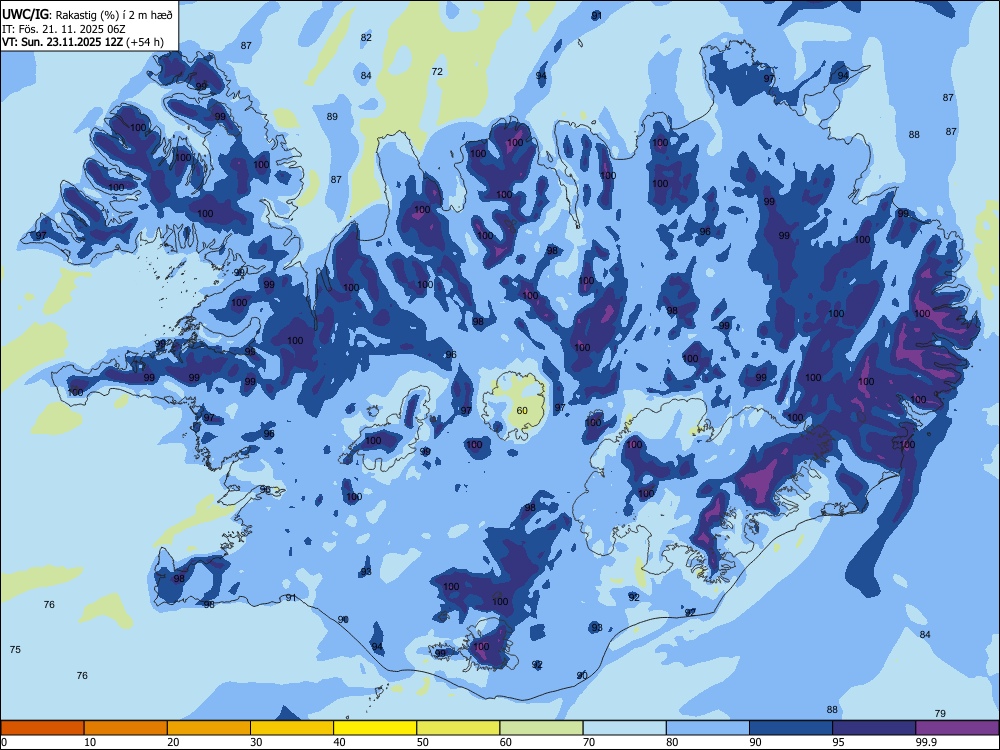Viewport: 1000px width, 750px height.
Task: Click the 'IT: Fös. 21. 11. 2025 06Z' line
Action: pos(64,29)
